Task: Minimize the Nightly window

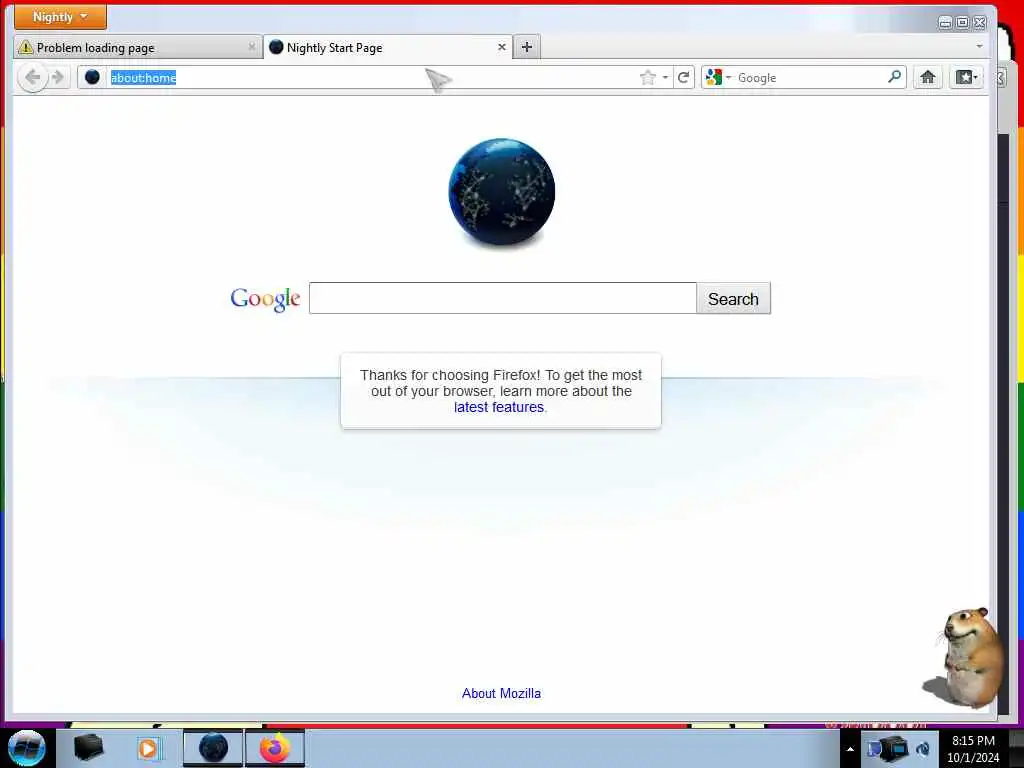Action: point(945,23)
